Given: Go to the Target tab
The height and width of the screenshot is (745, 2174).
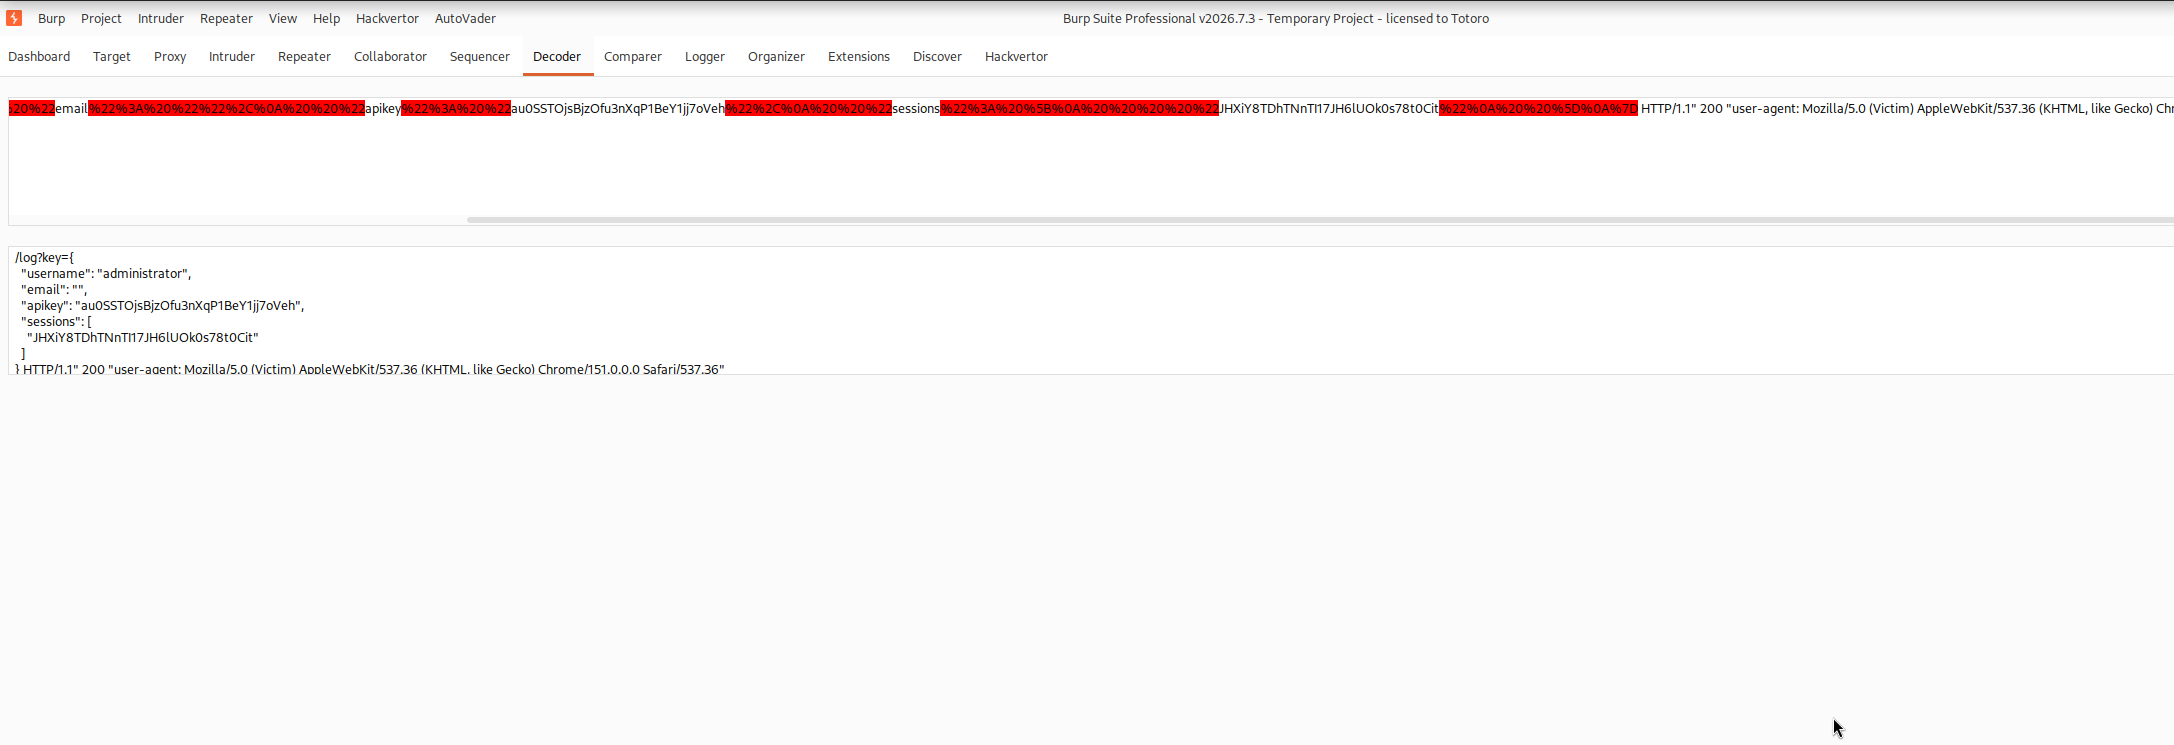Looking at the screenshot, I should pos(112,56).
